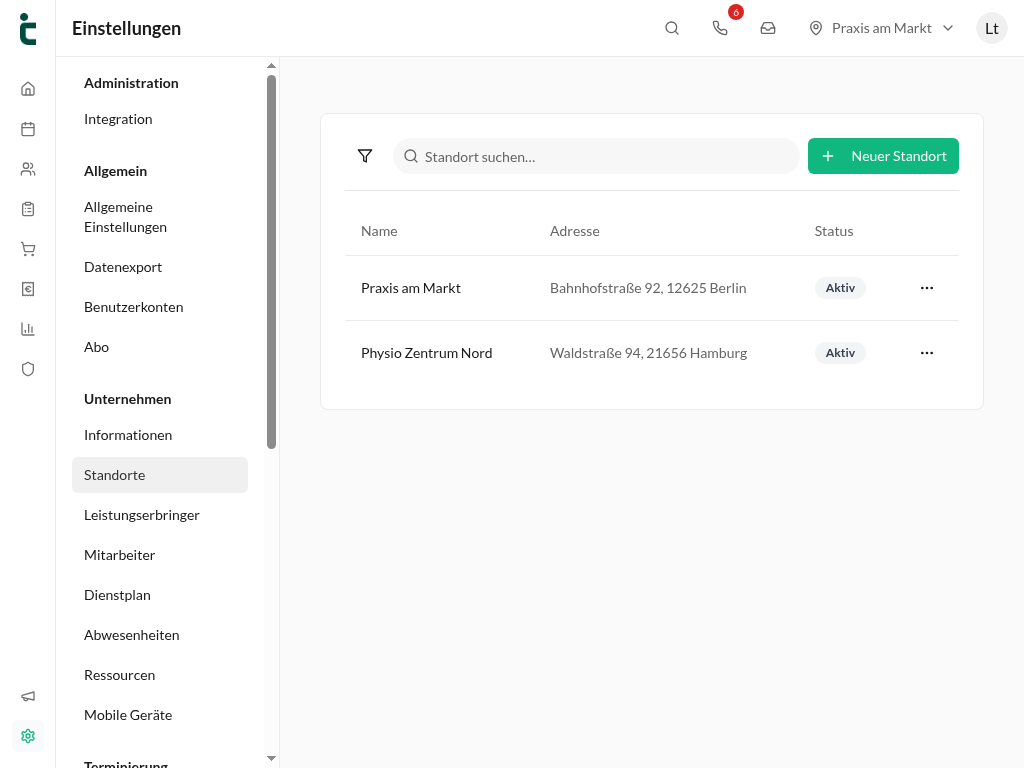Open the patients people icon
Screen dimensions: 1024x768
[27, 169]
